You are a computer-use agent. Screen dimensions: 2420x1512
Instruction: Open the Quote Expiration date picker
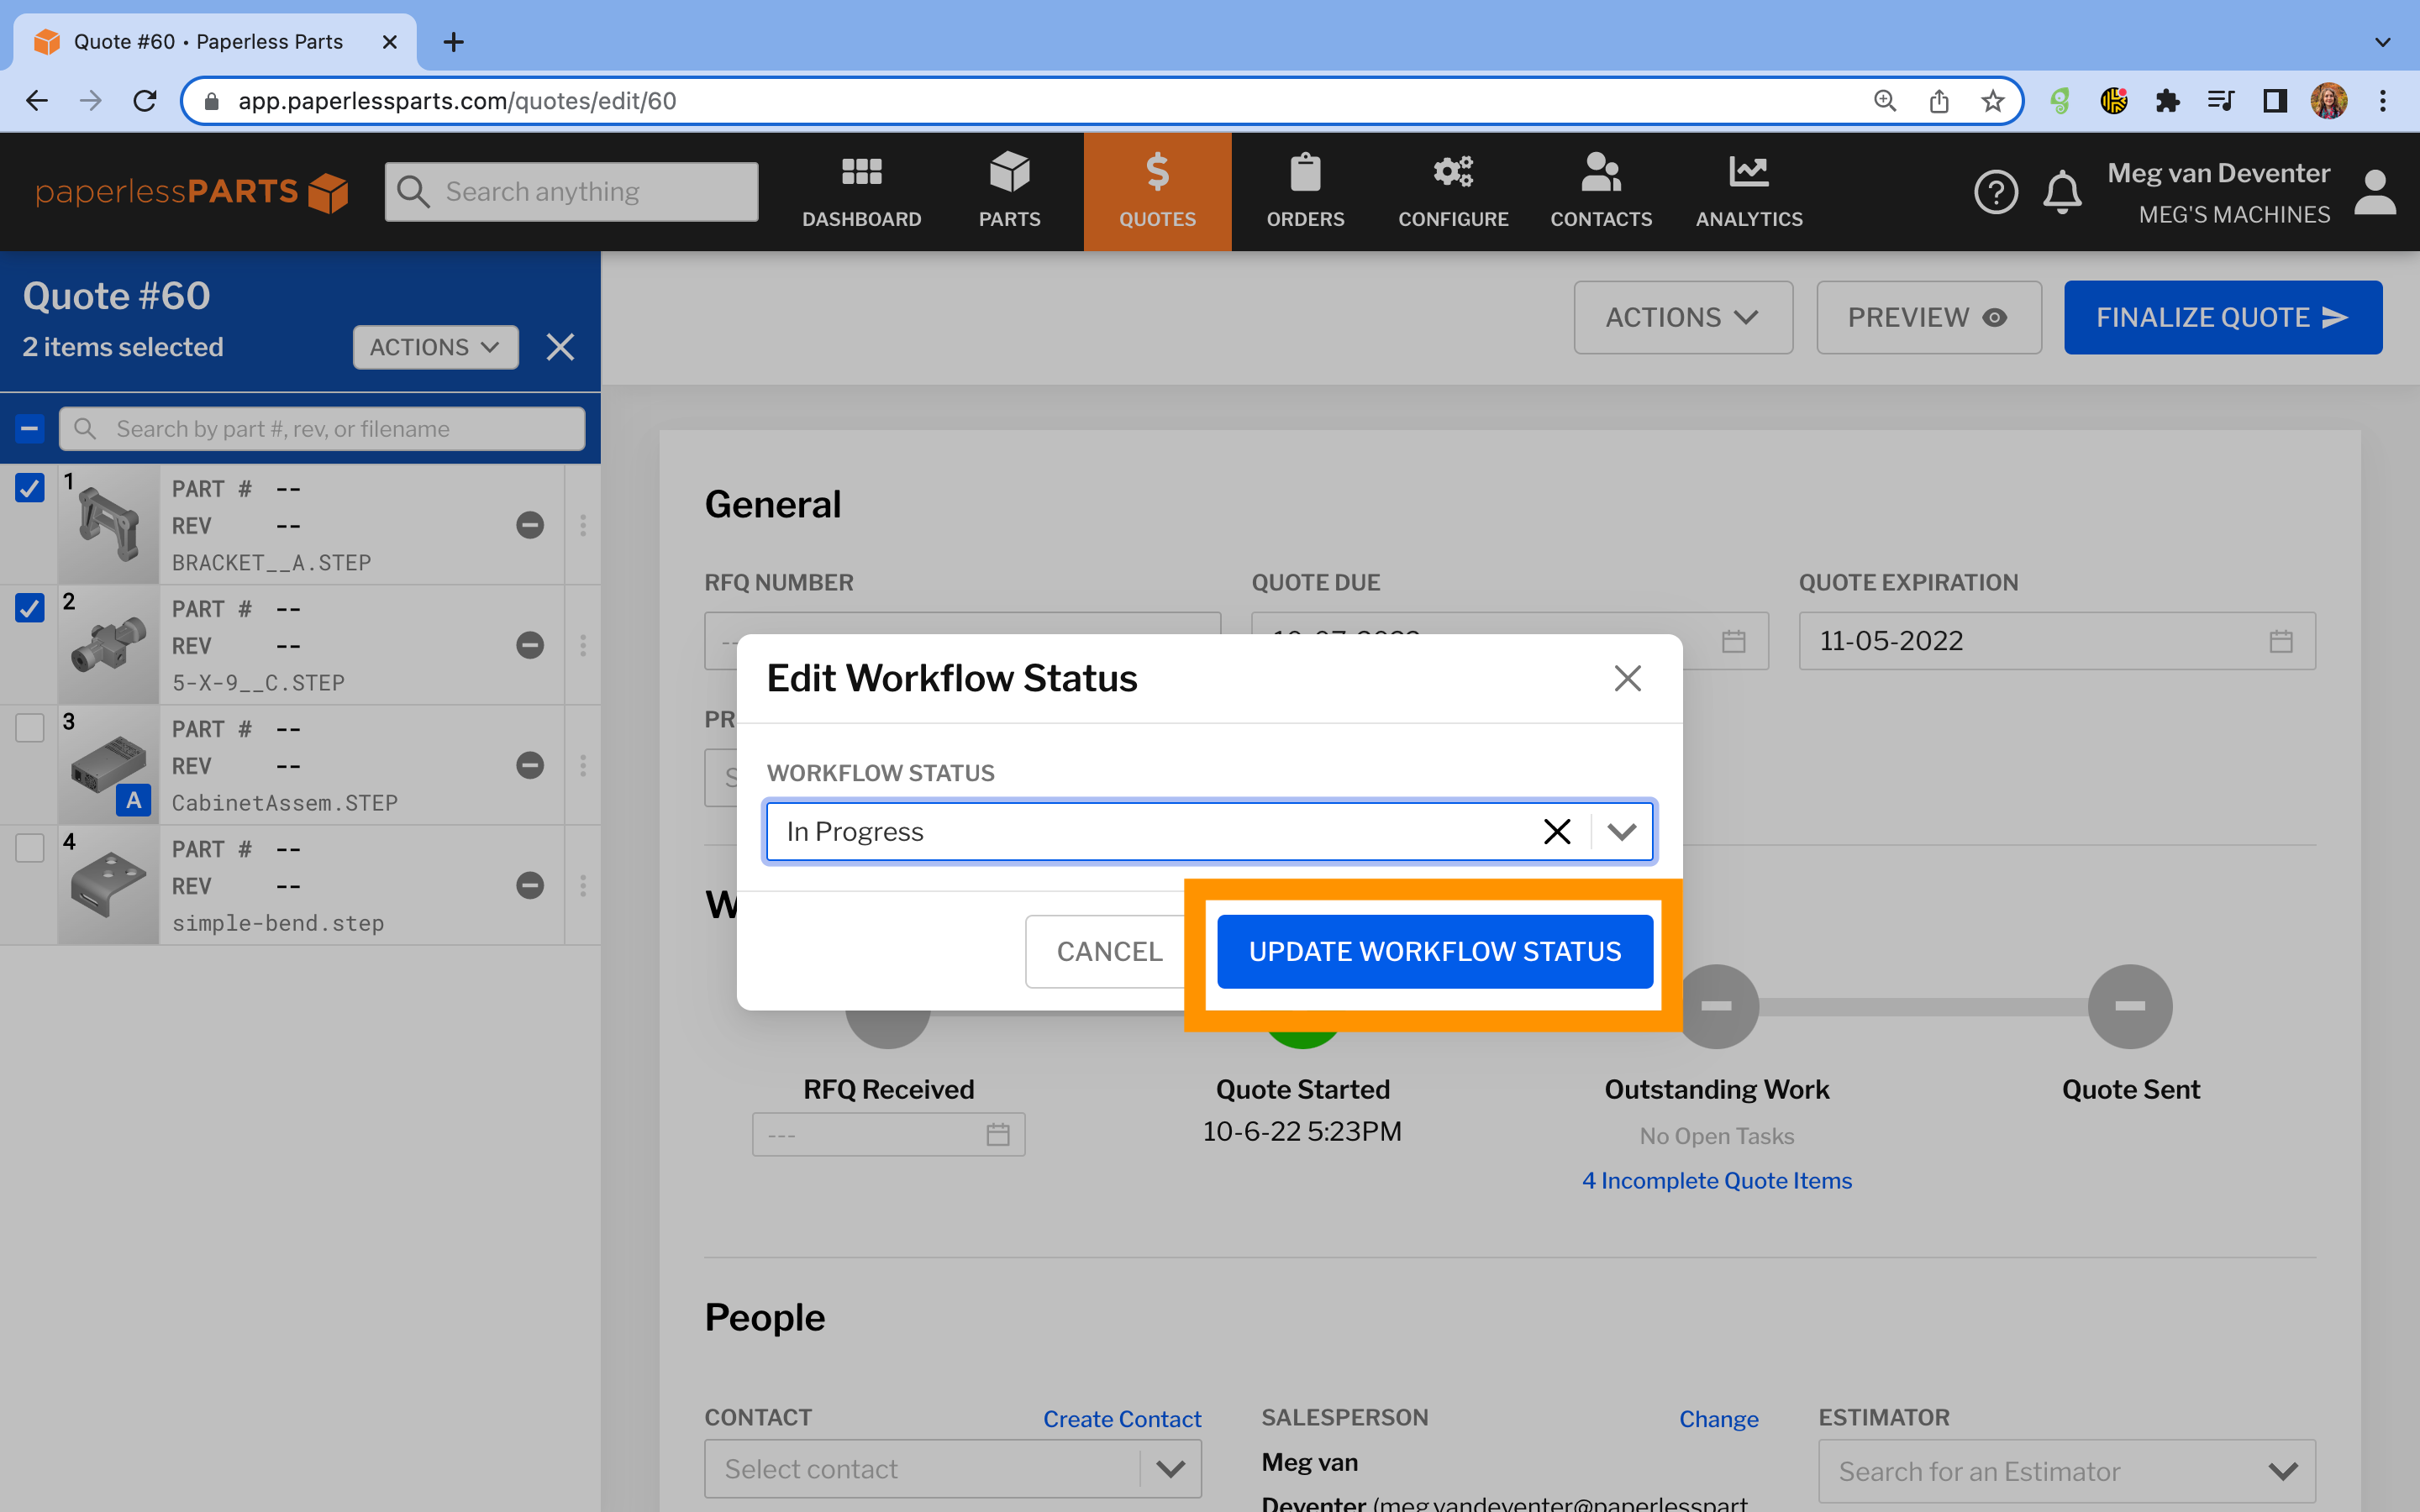pos(2281,640)
